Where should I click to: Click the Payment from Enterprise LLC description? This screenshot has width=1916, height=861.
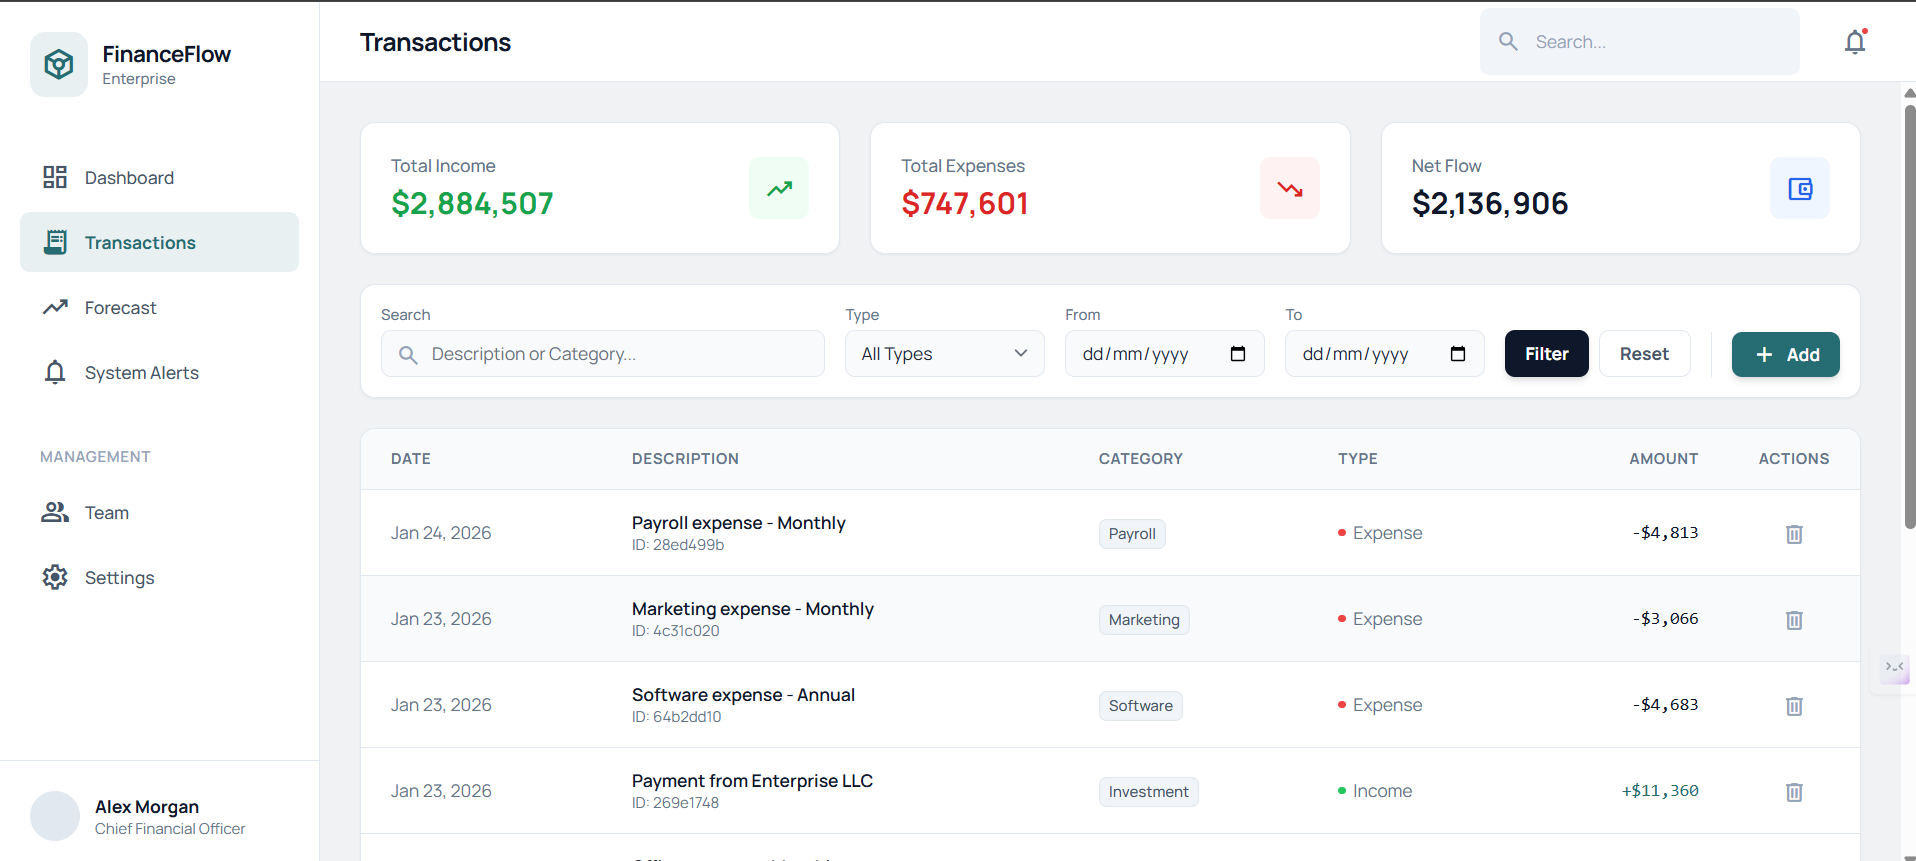(752, 781)
